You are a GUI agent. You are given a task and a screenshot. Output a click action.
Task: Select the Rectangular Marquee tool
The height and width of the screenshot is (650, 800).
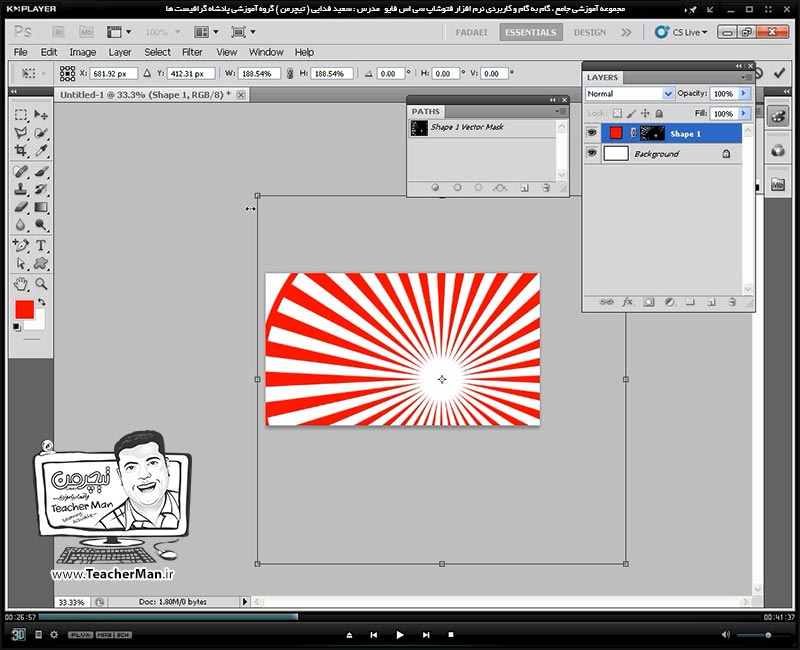pos(21,115)
